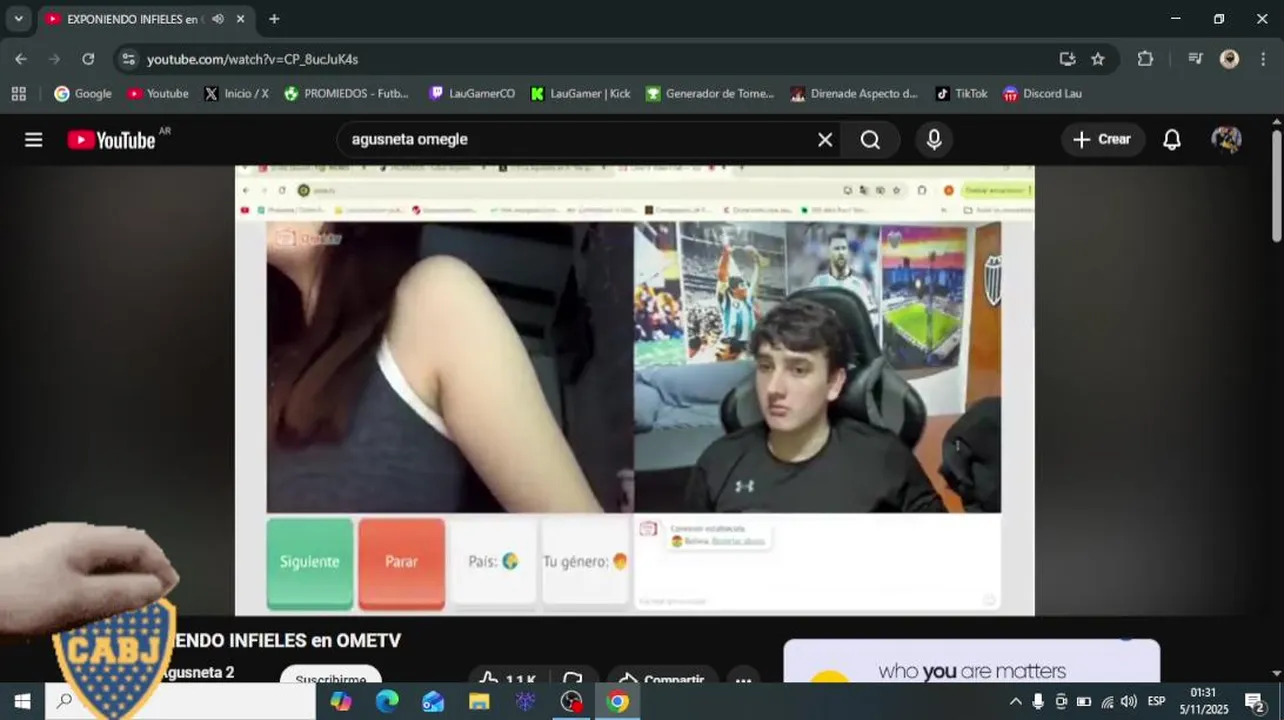The image size is (1284, 720).
Task: Reload the page
Action: coord(88,59)
